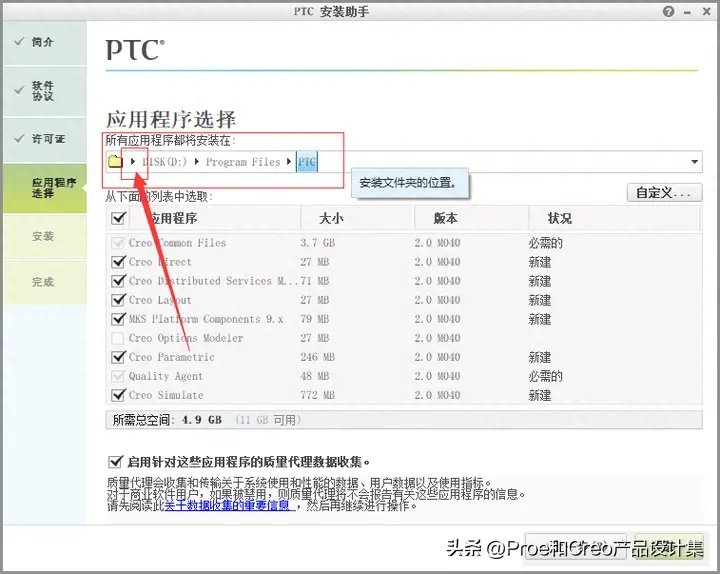Viewport: 720px width, 574px height.
Task: Expand the arrow before Program Files
Action: pos(197,161)
